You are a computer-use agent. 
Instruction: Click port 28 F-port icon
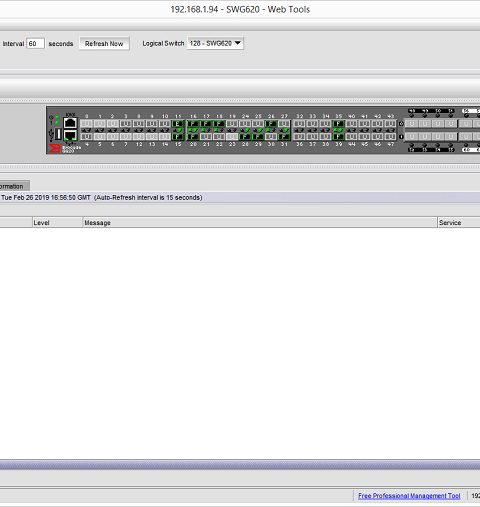pyautogui.click(x=245, y=137)
